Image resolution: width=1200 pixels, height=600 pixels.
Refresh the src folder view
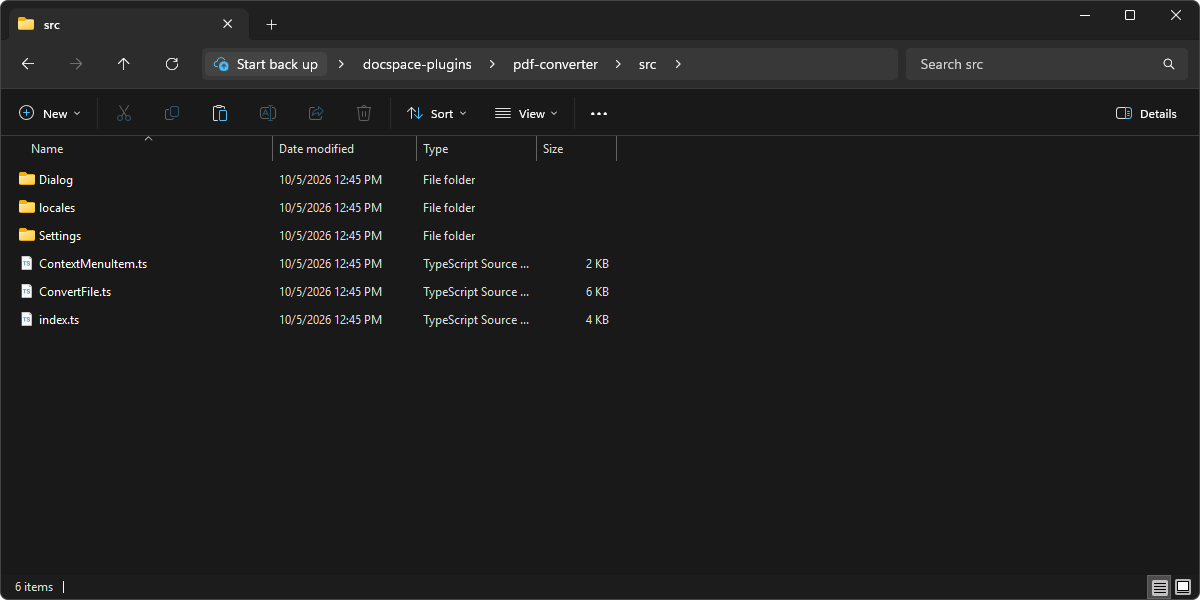(x=172, y=64)
